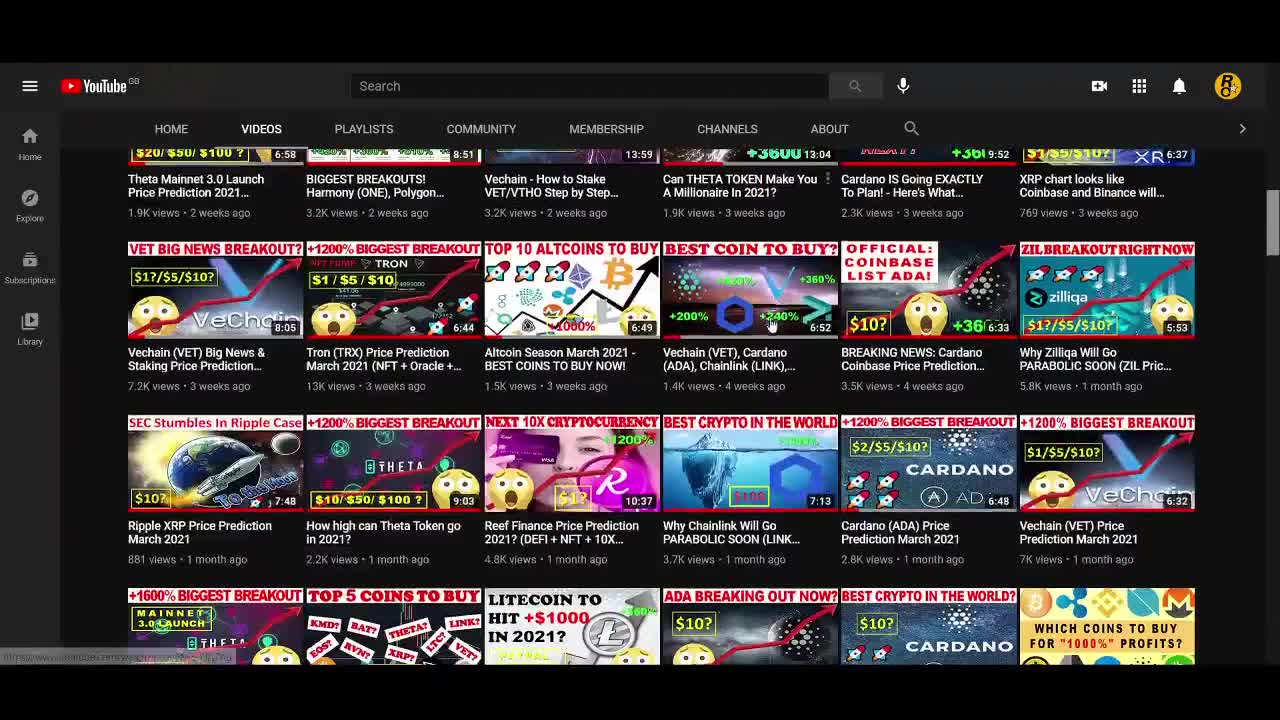Open Altcoin Season March 2021 thumbnail
This screenshot has height=720, width=1280.
coord(571,289)
